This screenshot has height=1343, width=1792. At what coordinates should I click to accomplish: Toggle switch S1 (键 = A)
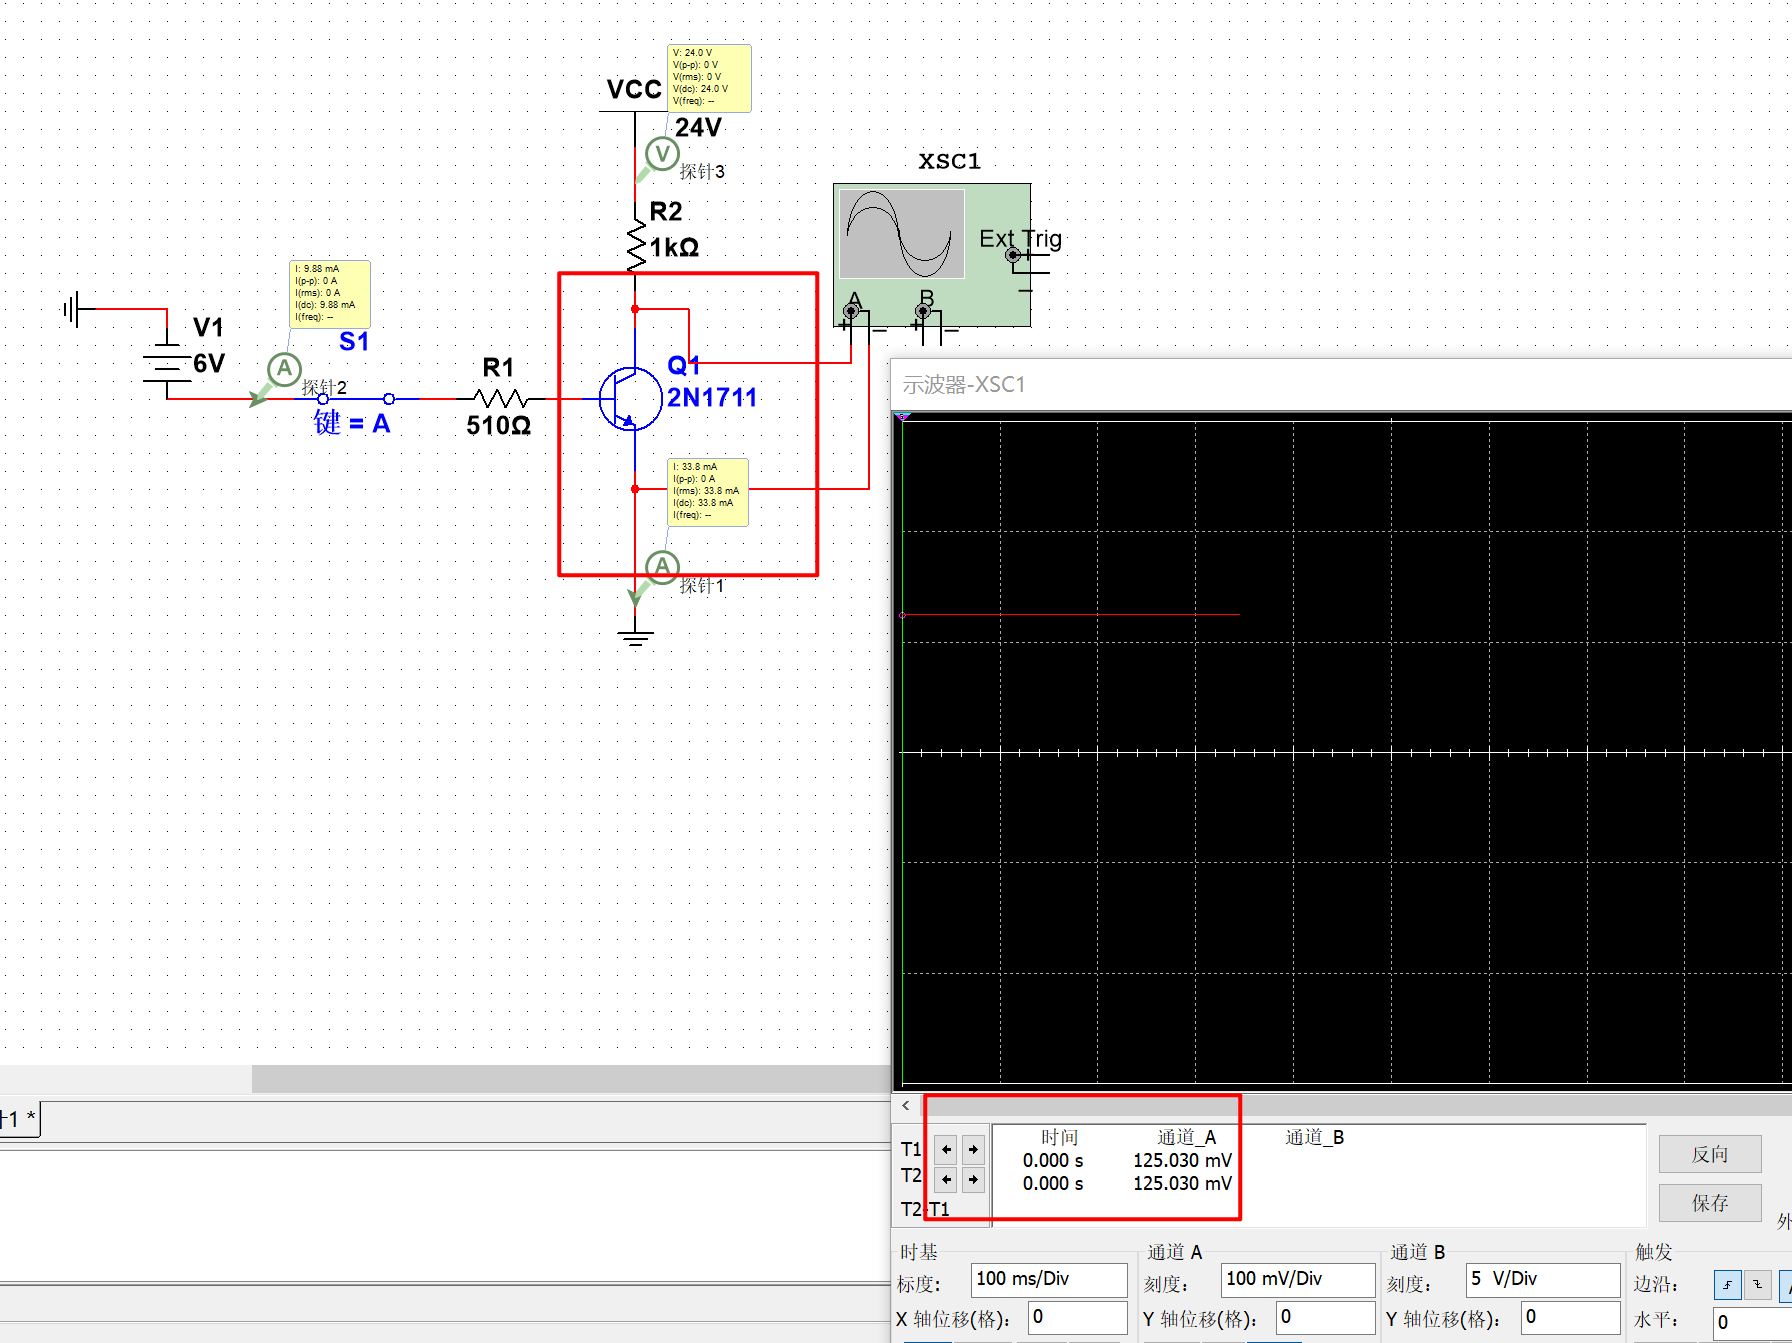click(x=355, y=398)
